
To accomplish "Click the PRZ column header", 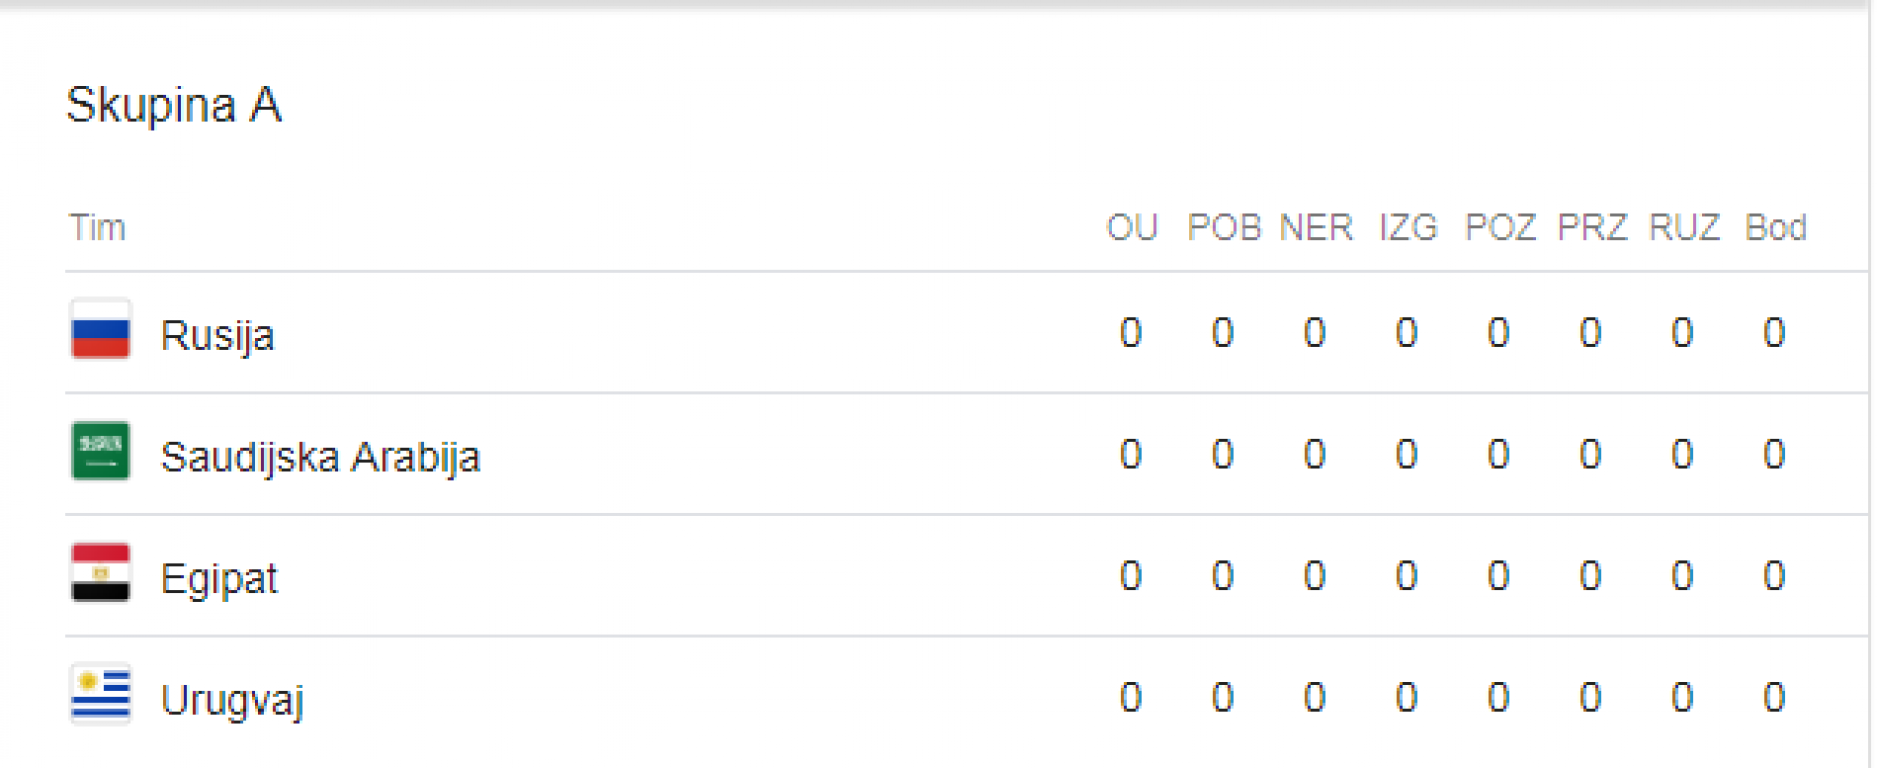I will pos(1591,228).
